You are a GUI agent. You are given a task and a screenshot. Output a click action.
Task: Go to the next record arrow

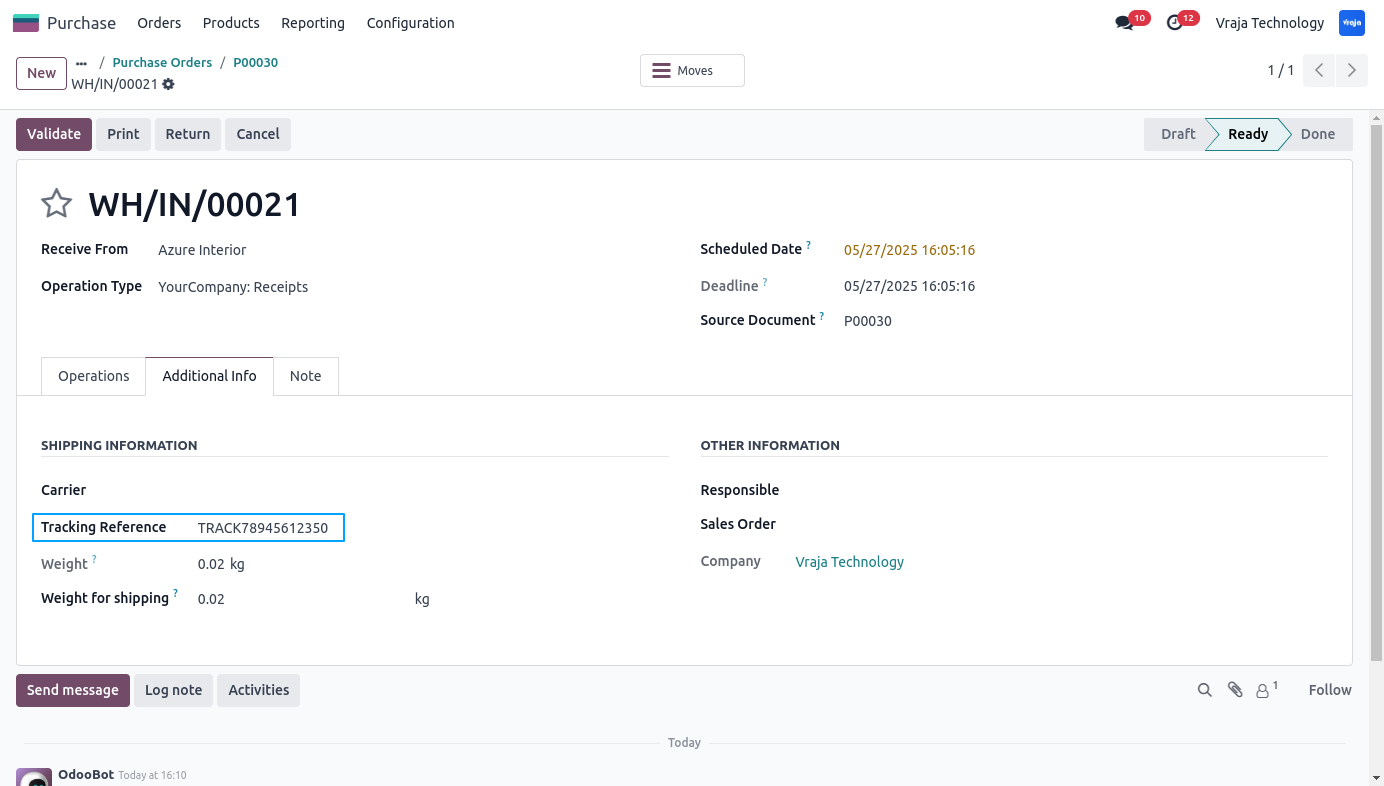click(1352, 70)
